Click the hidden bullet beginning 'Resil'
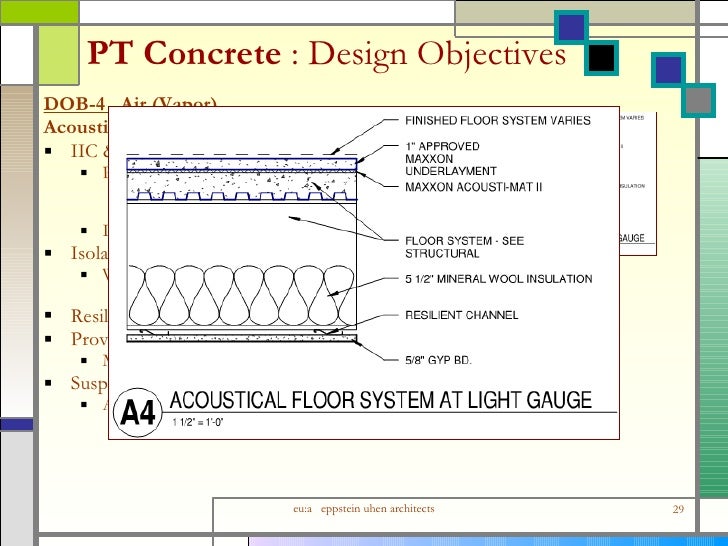 (89, 316)
